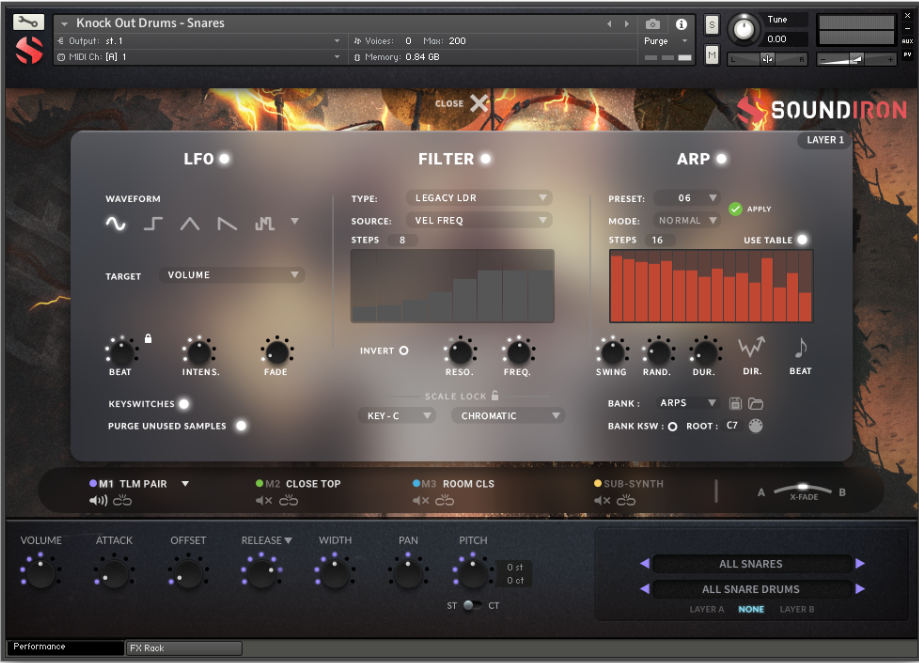
Task: Select the sine waveform for the LFO
Action: point(115,224)
